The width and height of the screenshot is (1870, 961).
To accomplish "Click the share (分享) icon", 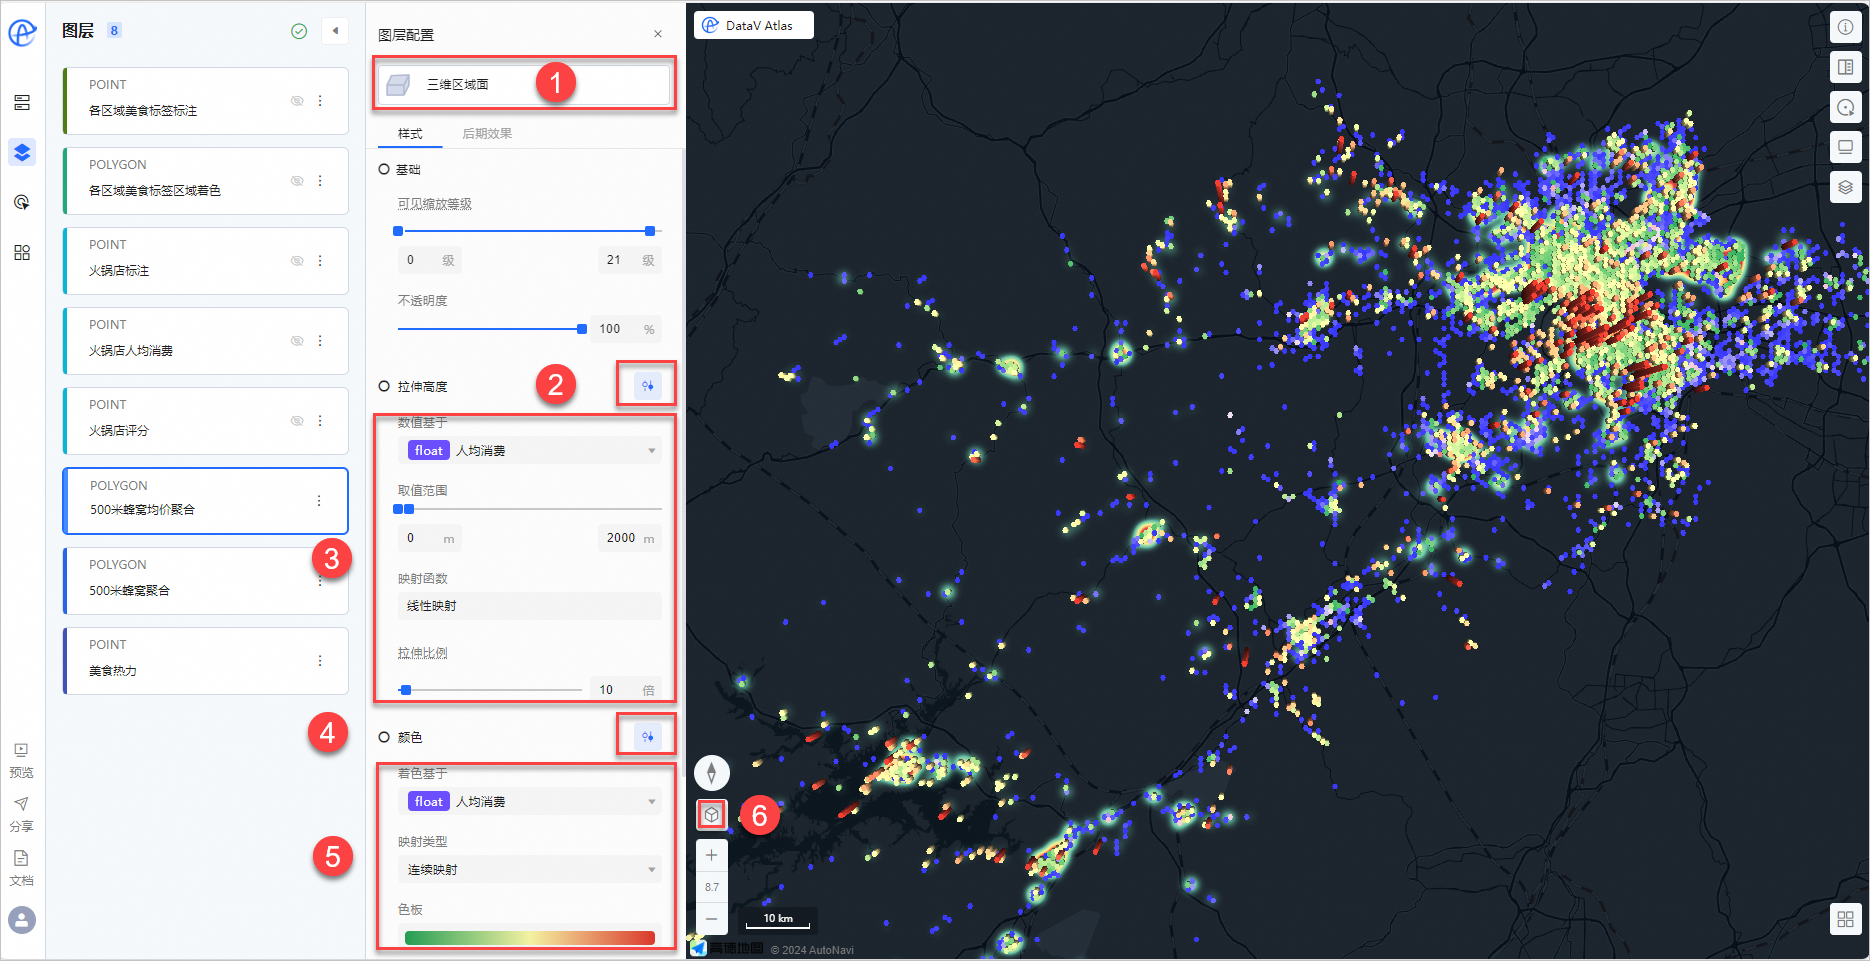I will click(21, 804).
